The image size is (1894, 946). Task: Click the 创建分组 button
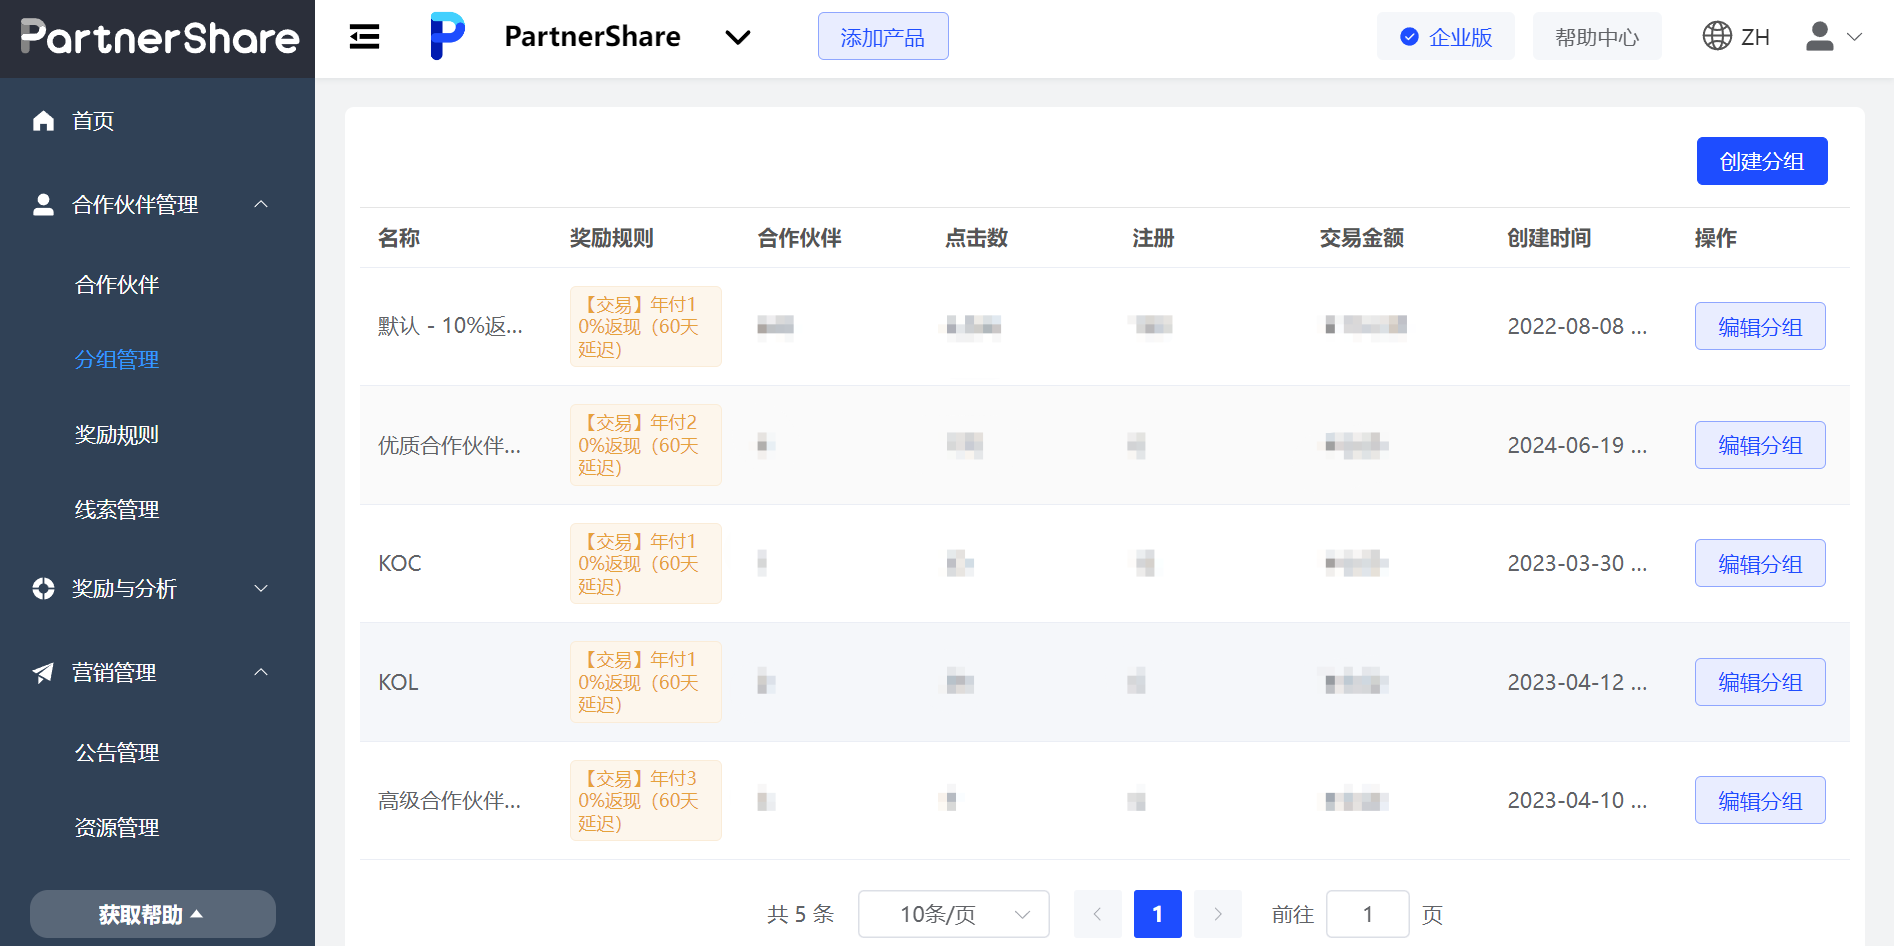[x=1761, y=161]
